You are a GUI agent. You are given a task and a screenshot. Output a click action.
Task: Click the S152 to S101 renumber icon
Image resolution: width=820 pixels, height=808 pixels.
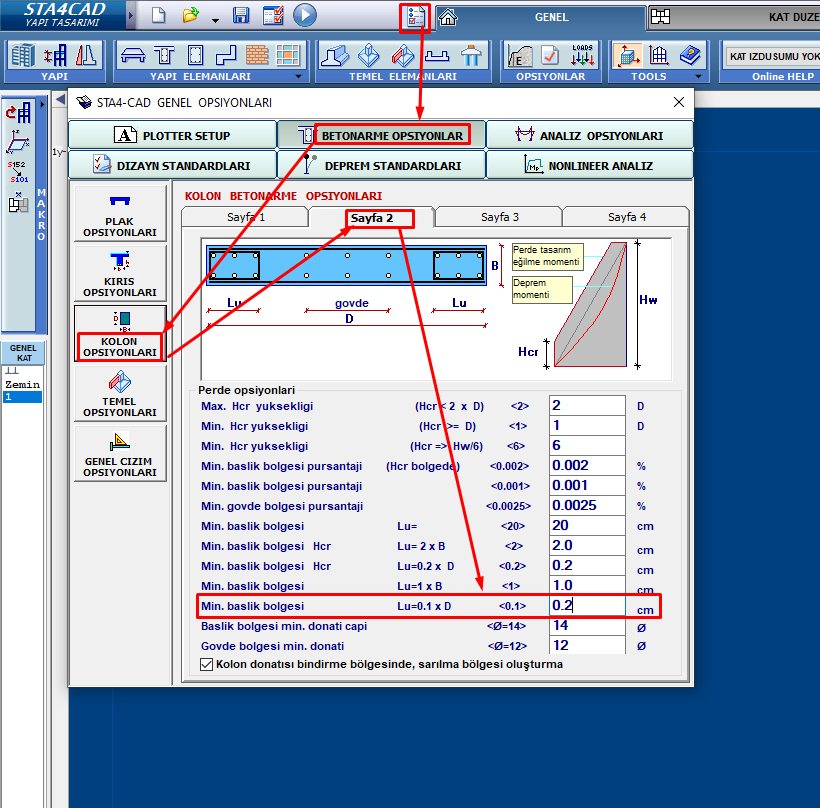click(18, 171)
